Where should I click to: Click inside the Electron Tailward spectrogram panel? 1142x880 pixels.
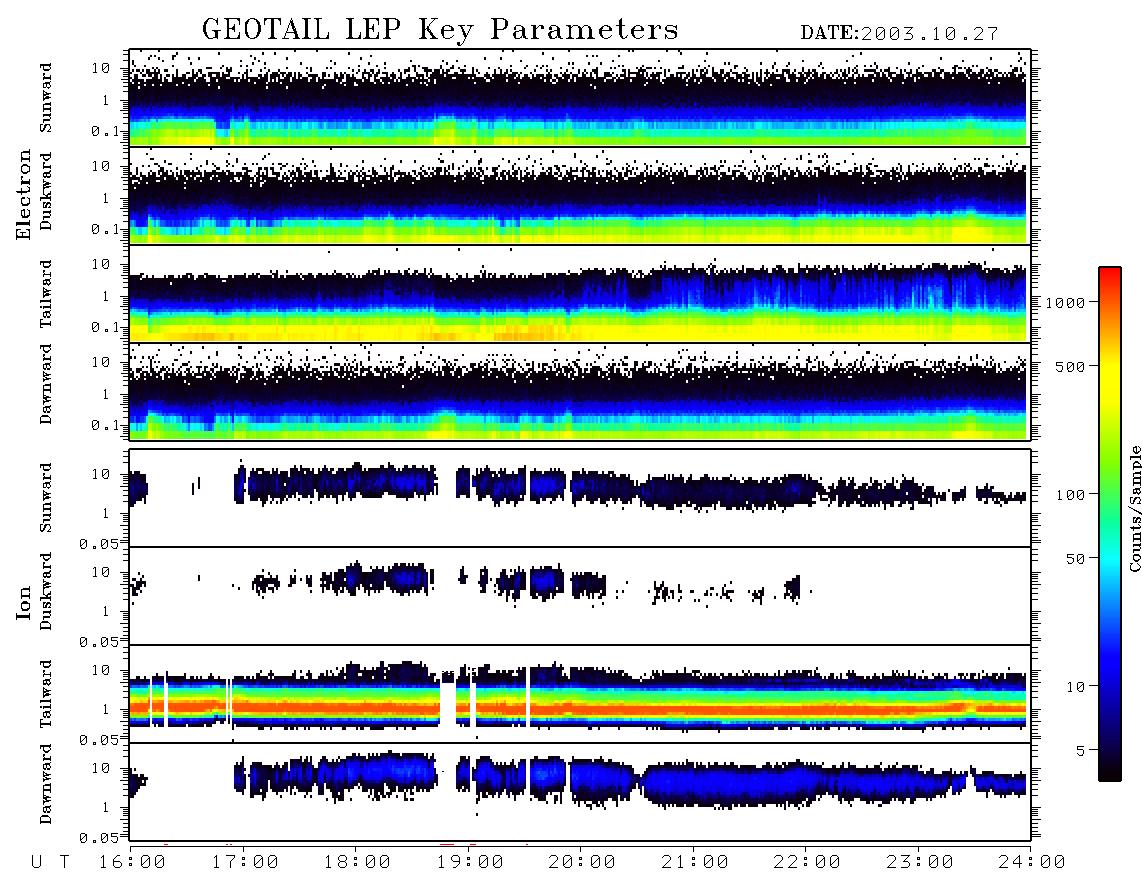580,294
